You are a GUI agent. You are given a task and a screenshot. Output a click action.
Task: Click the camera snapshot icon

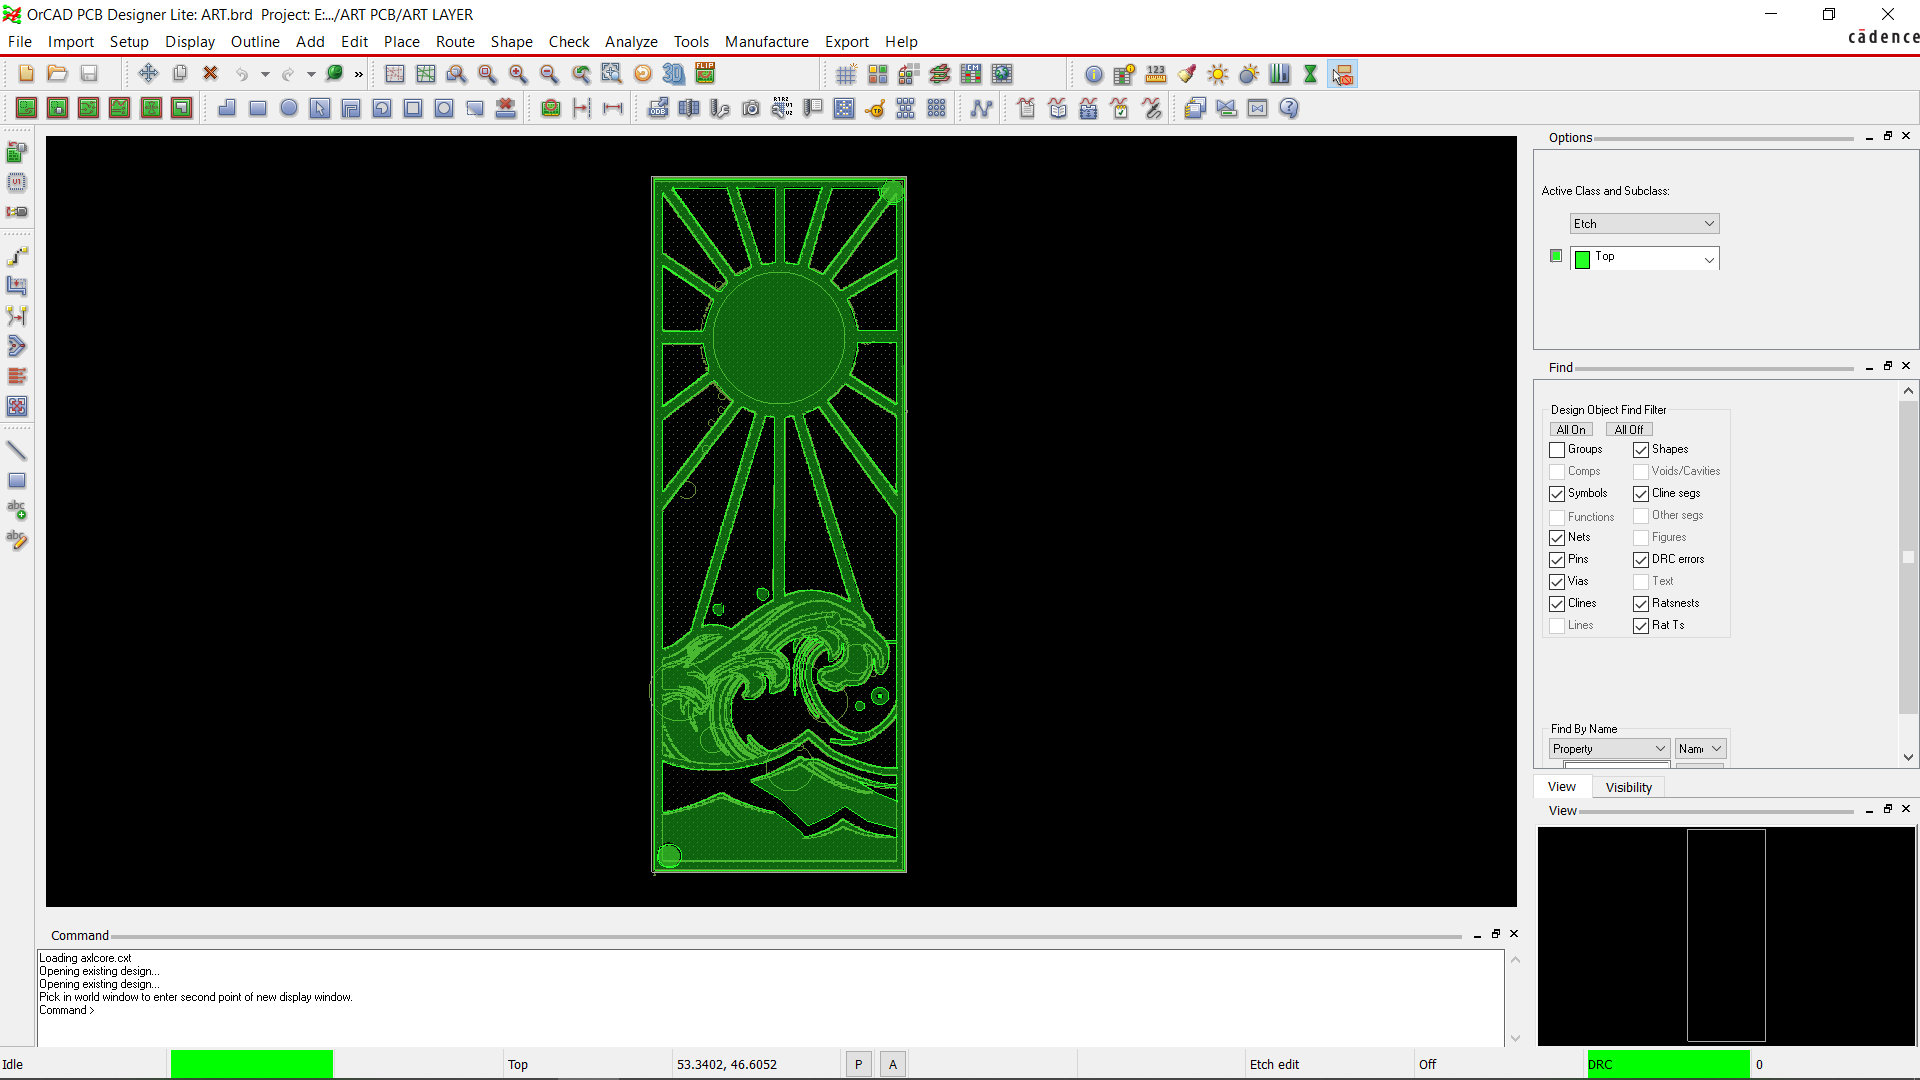coord(751,108)
